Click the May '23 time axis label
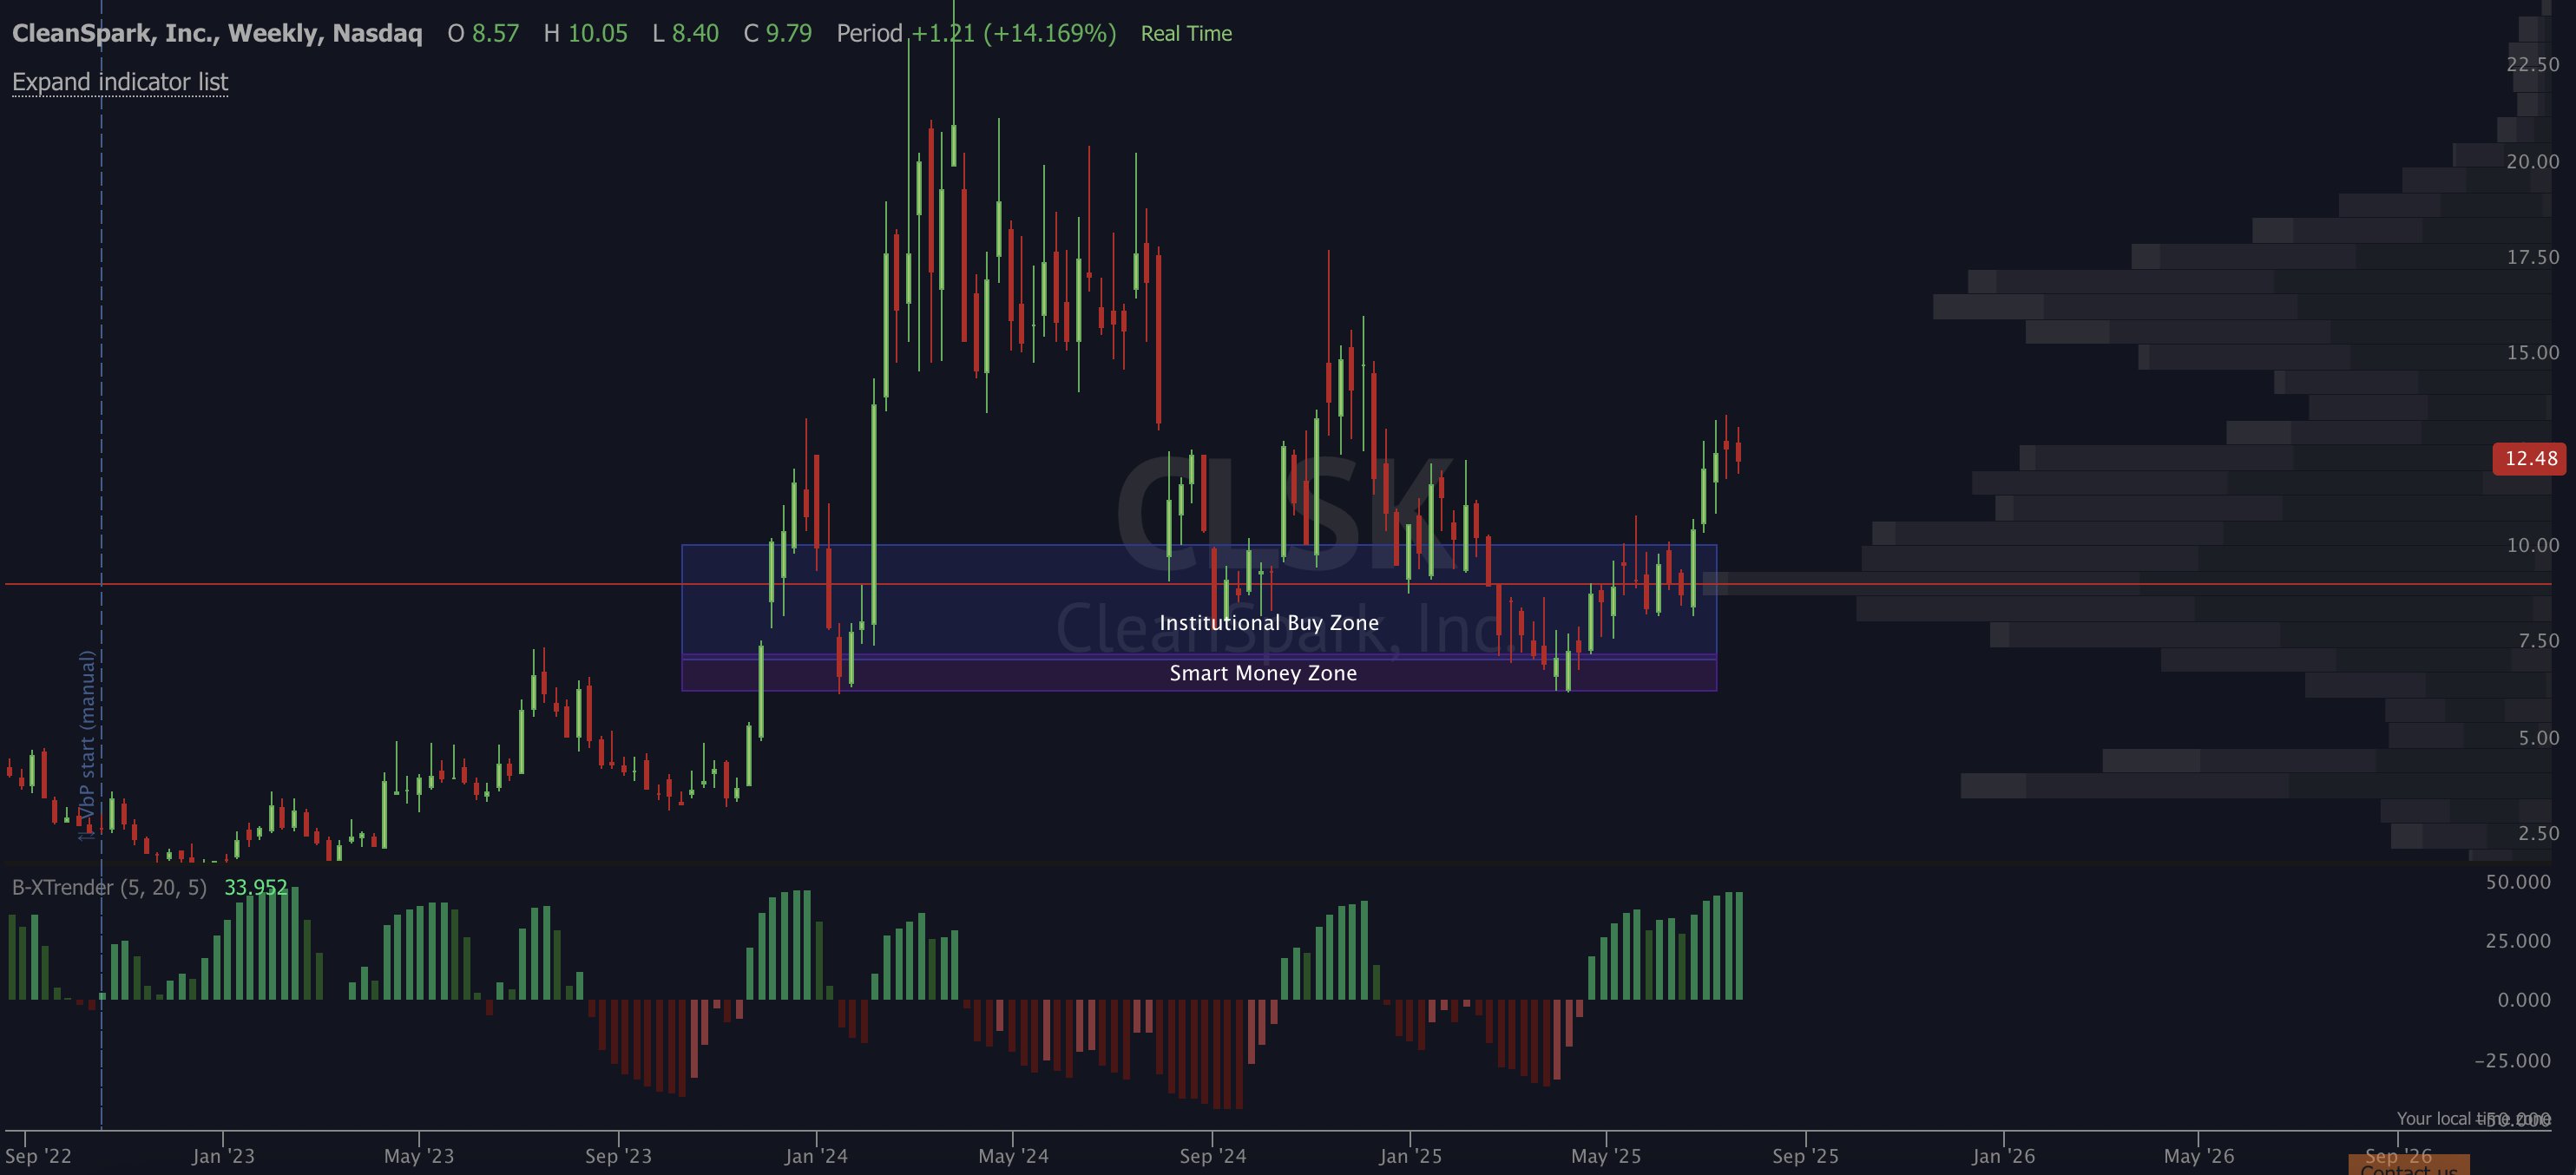This screenshot has height=1175, width=2576. [419, 1156]
